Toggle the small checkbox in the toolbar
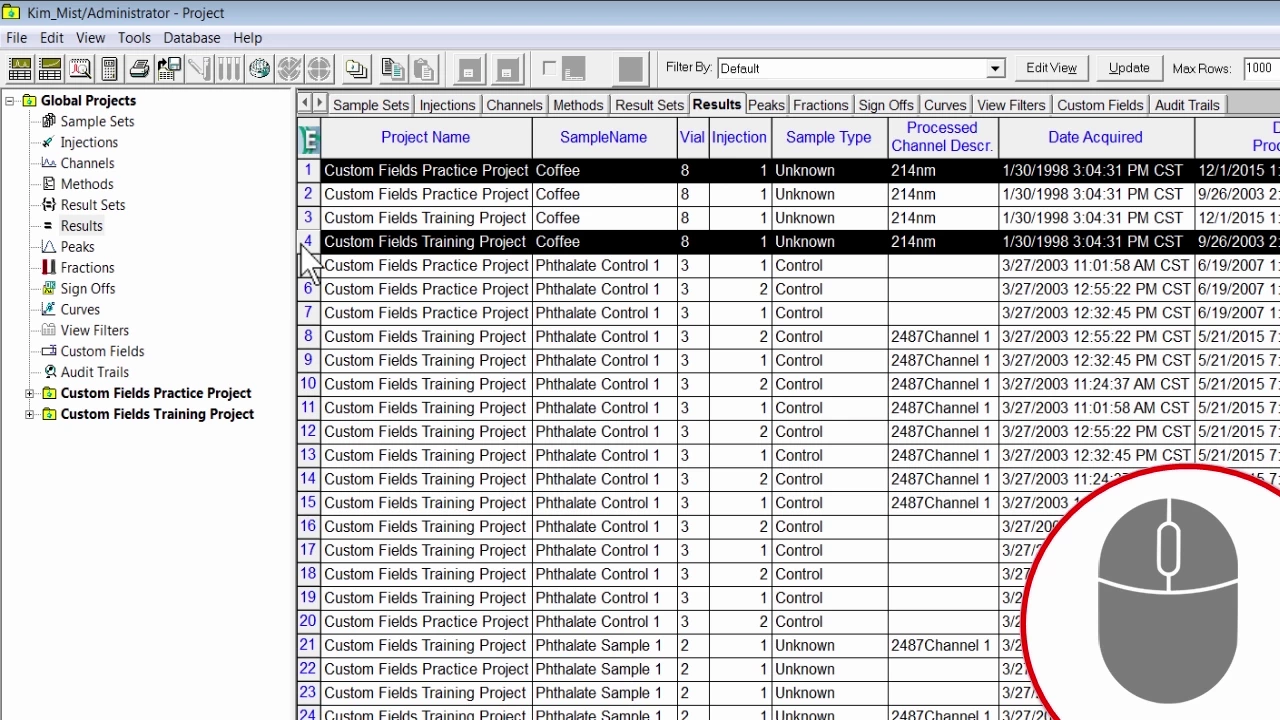Screen dimensions: 1280x720 pos(549,68)
